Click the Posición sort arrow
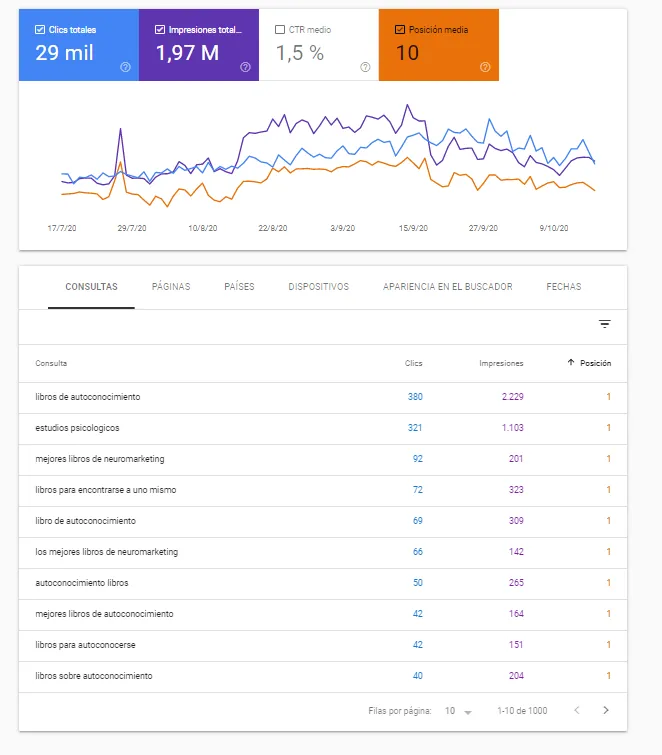Viewport: 662px width, 755px height. point(571,362)
